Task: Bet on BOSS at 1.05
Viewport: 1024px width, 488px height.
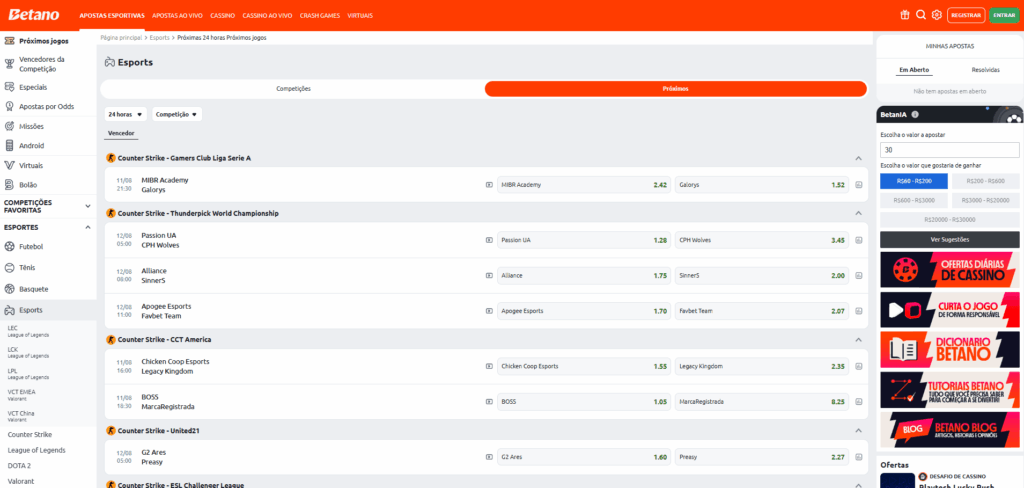Action: tap(584, 402)
